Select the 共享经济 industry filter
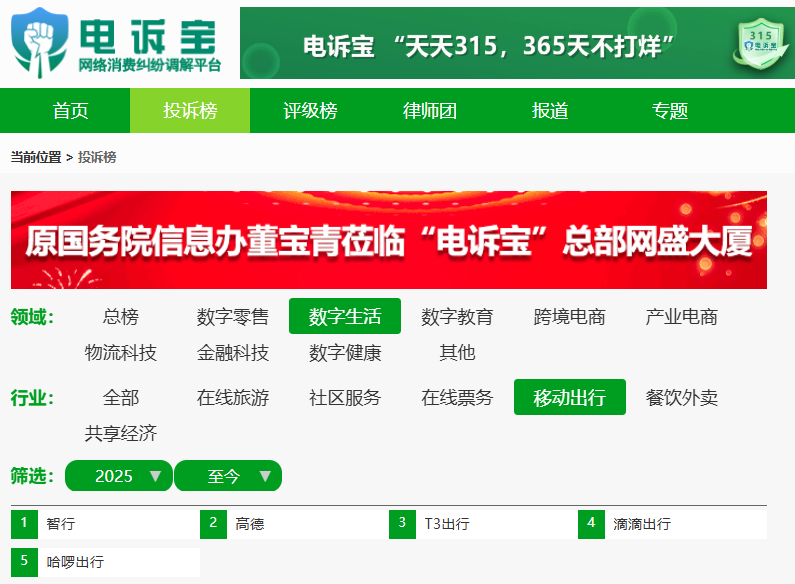The height and width of the screenshot is (584, 795). [121, 433]
